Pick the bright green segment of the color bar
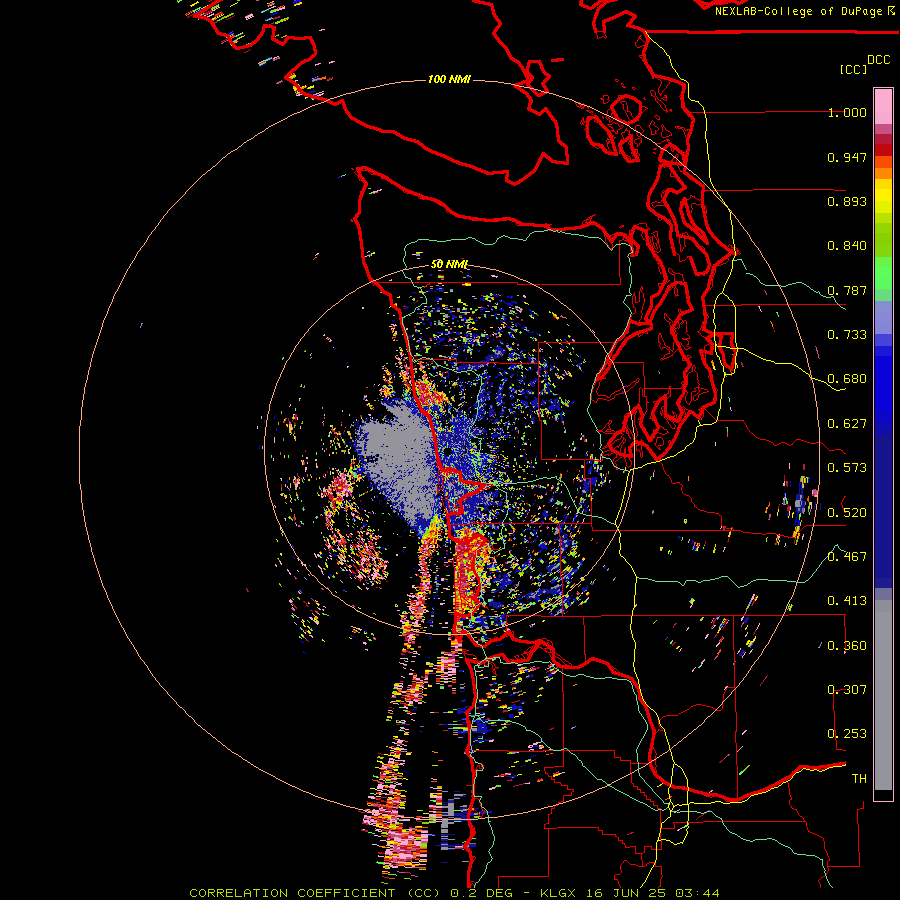Screen dimensions: 900x900 [883, 272]
